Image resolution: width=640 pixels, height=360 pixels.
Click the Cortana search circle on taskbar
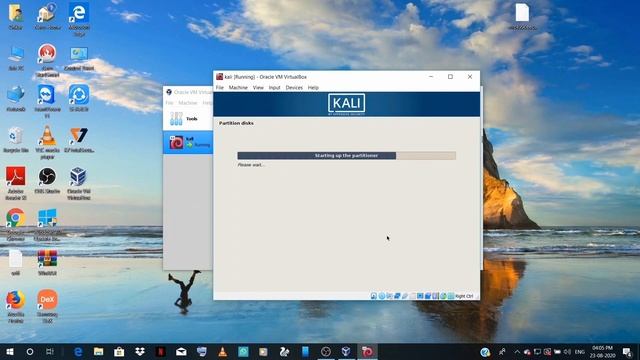pyautogui.click(x=30, y=351)
